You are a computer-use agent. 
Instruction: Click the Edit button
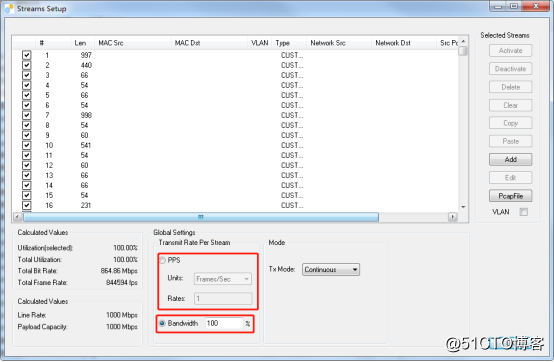point(511,178)
